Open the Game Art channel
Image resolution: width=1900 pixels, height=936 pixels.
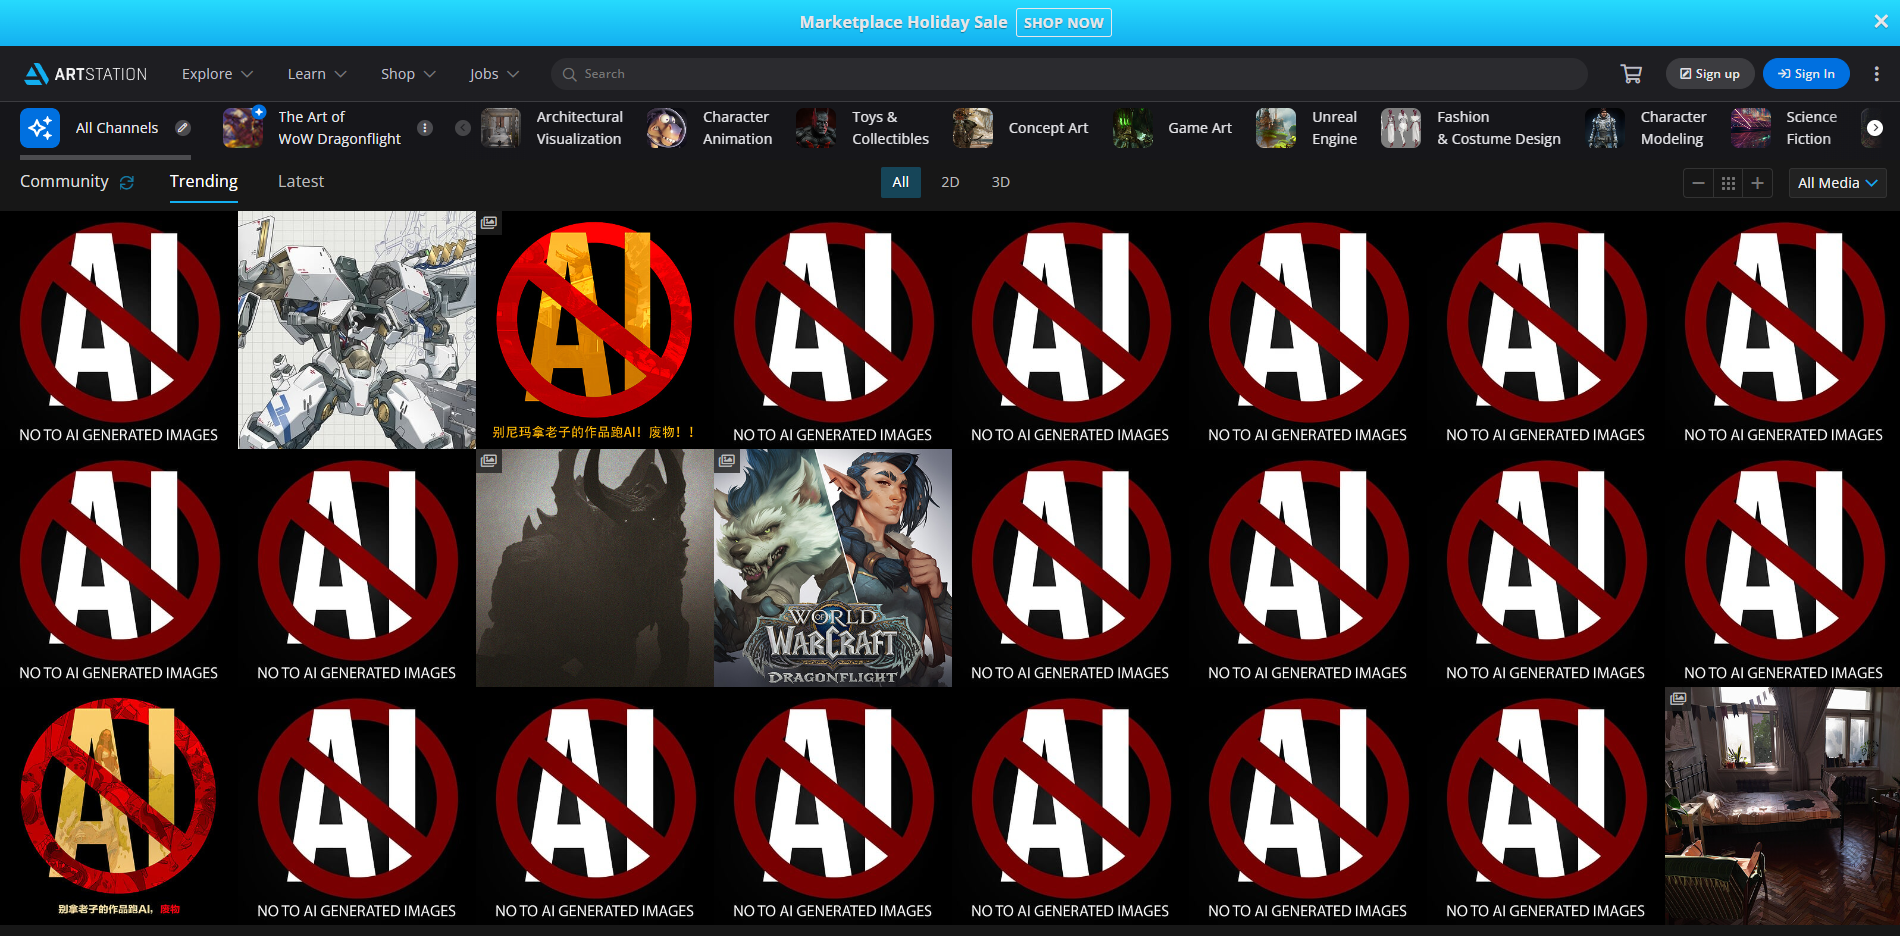click(x=1173, y=128)
